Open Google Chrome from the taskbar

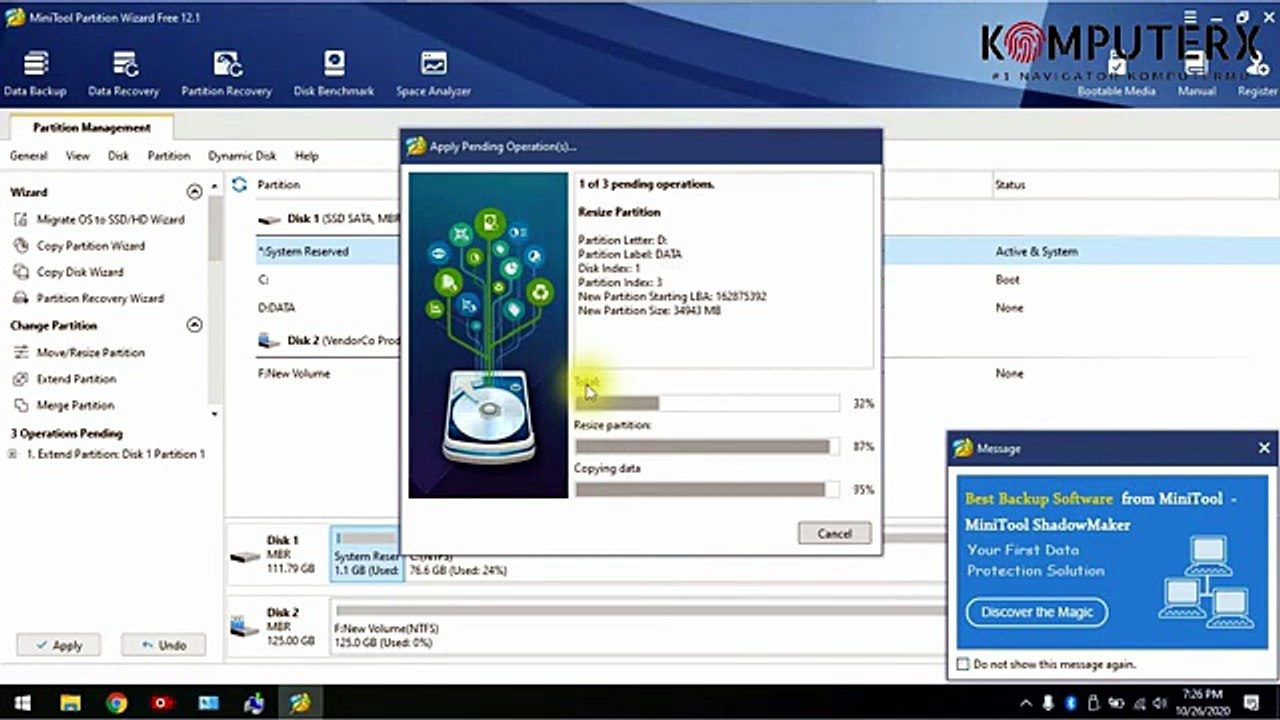[x=117, y=702]
